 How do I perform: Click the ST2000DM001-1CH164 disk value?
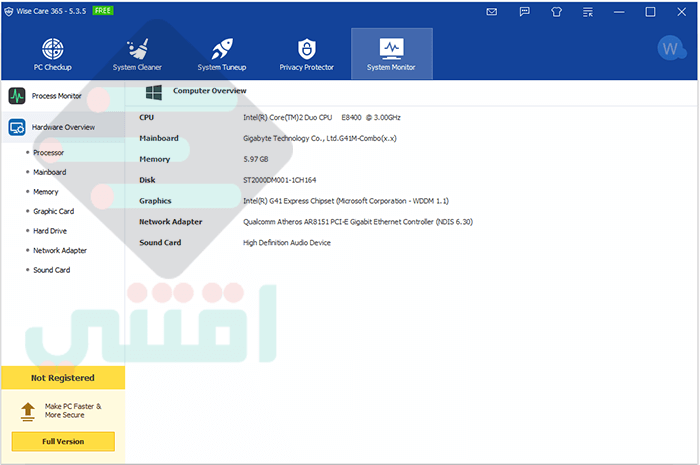point(280,180)
